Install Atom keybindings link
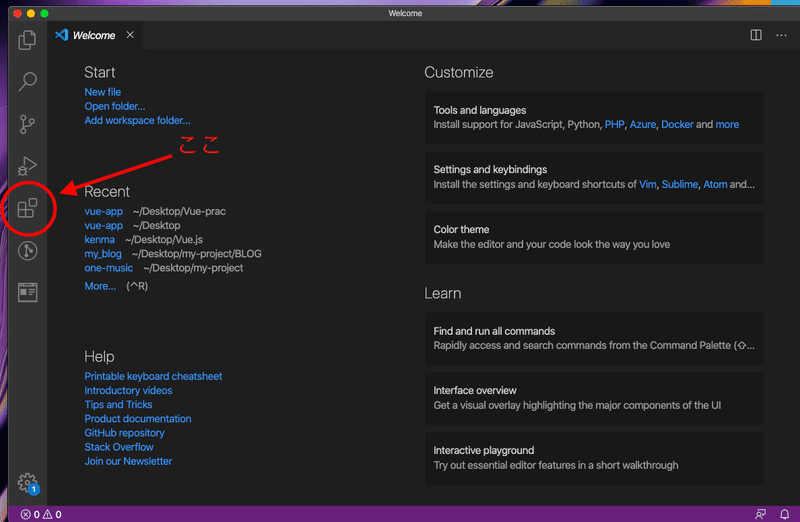800x522 pixels. [715, 185]
